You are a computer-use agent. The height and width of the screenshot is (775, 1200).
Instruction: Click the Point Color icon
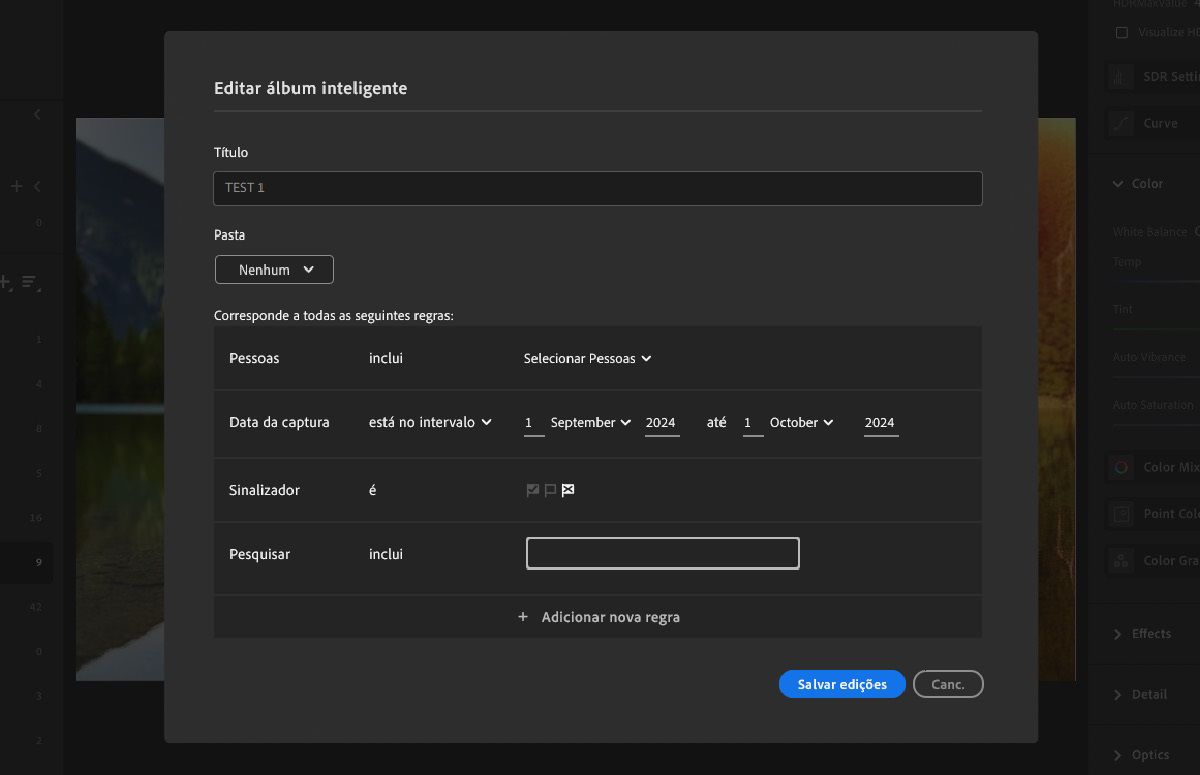tap(1122, 514)
